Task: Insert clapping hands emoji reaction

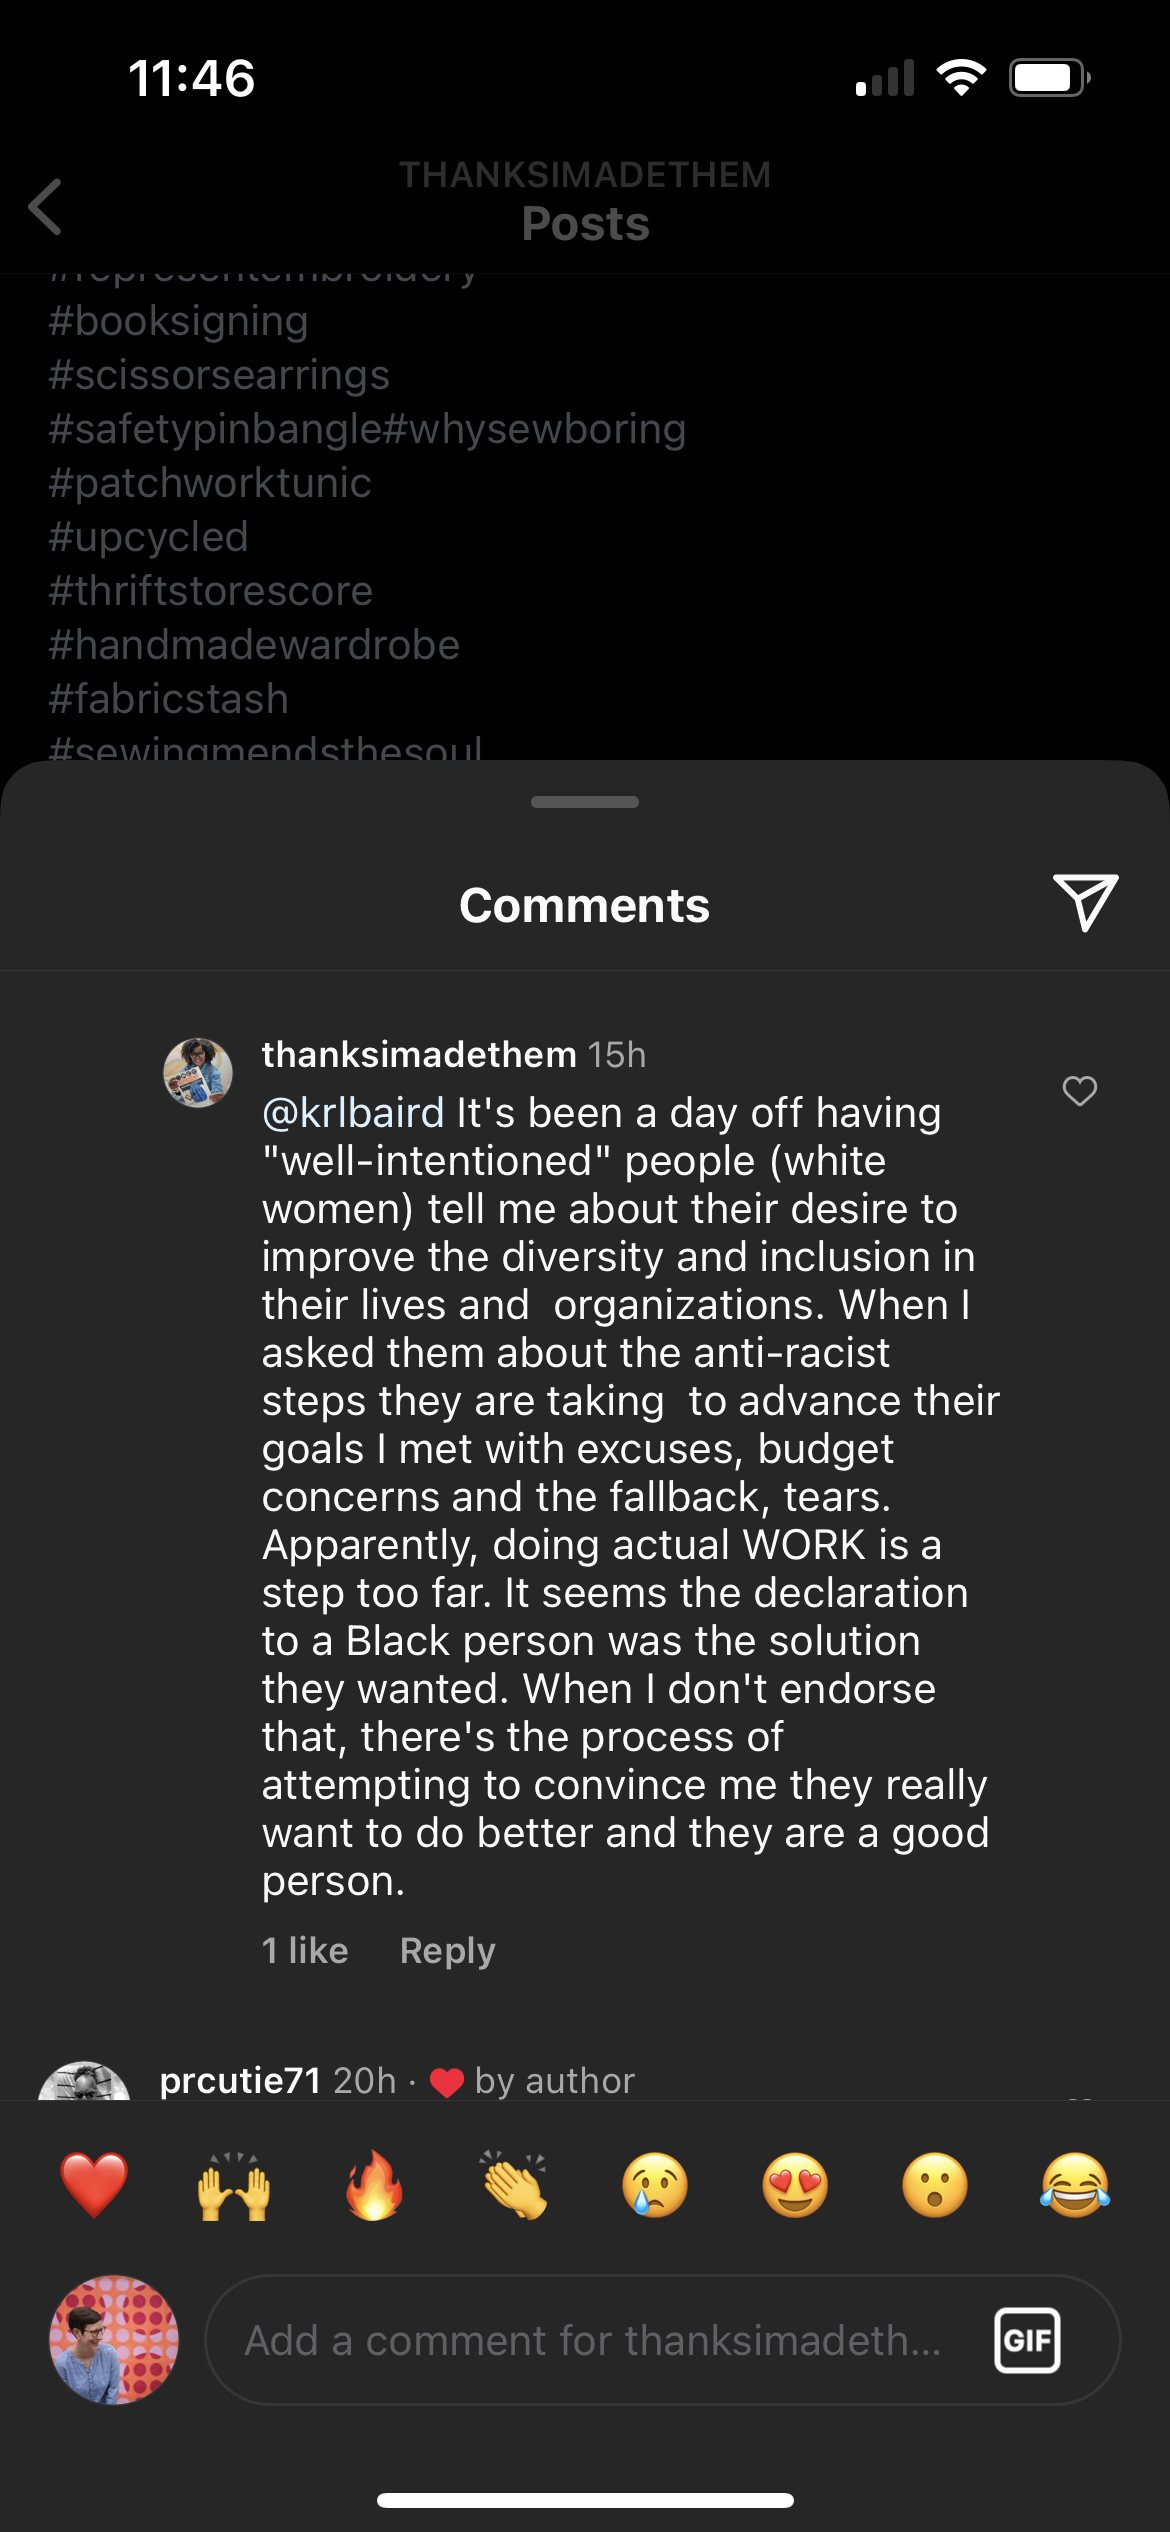Action: [515, 2185]
